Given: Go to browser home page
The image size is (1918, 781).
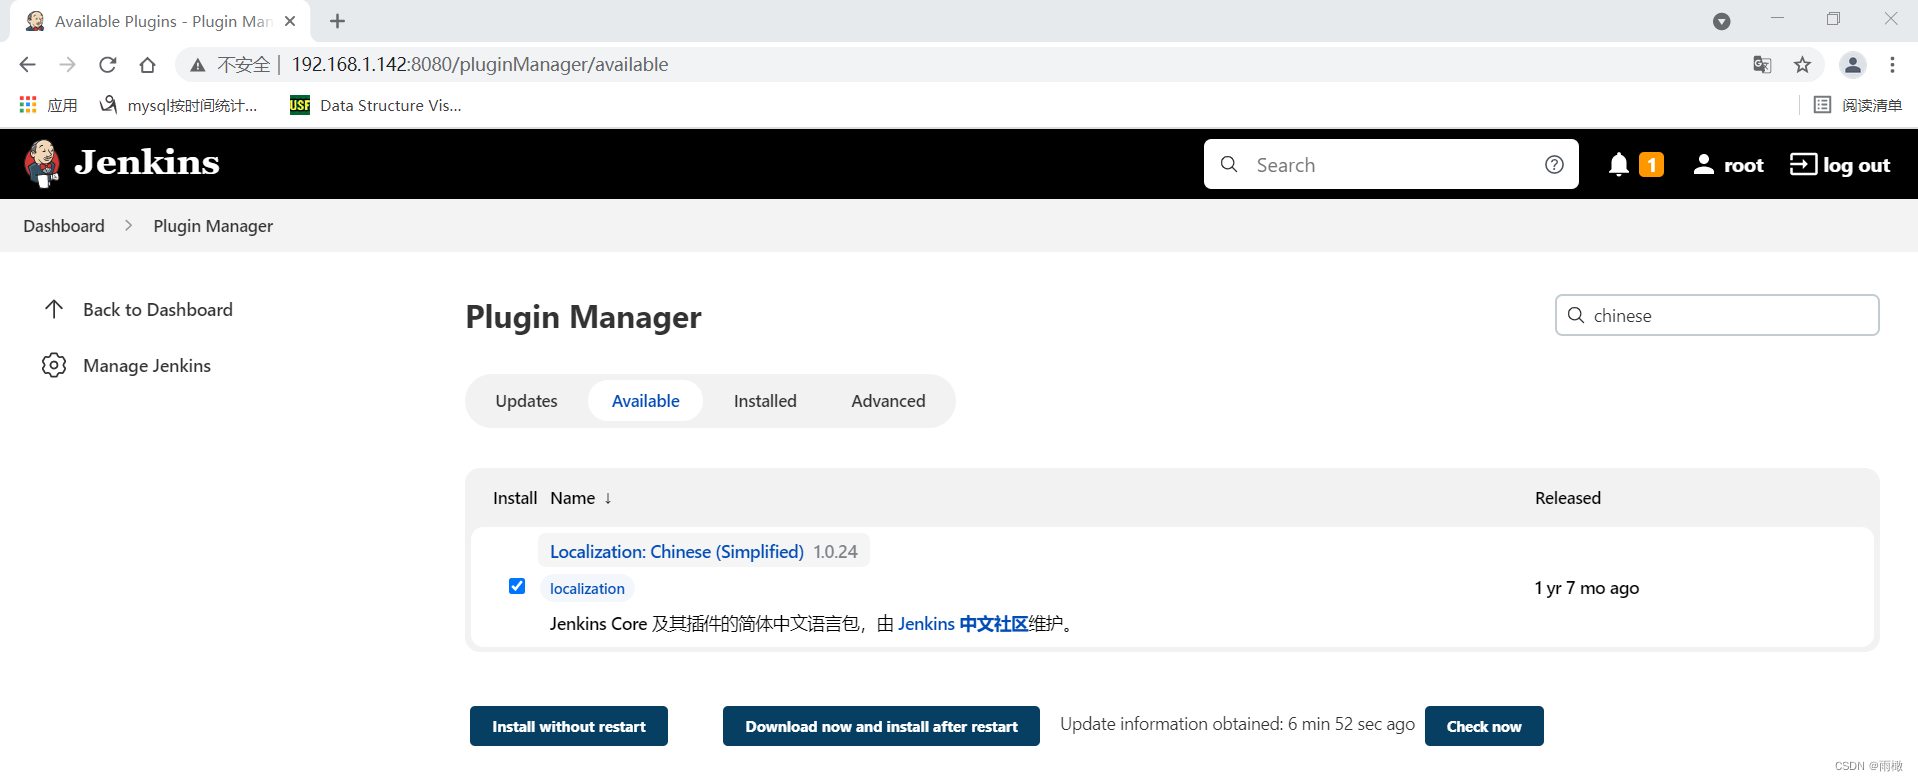Looking at the screenshot, I should [147, 64].
